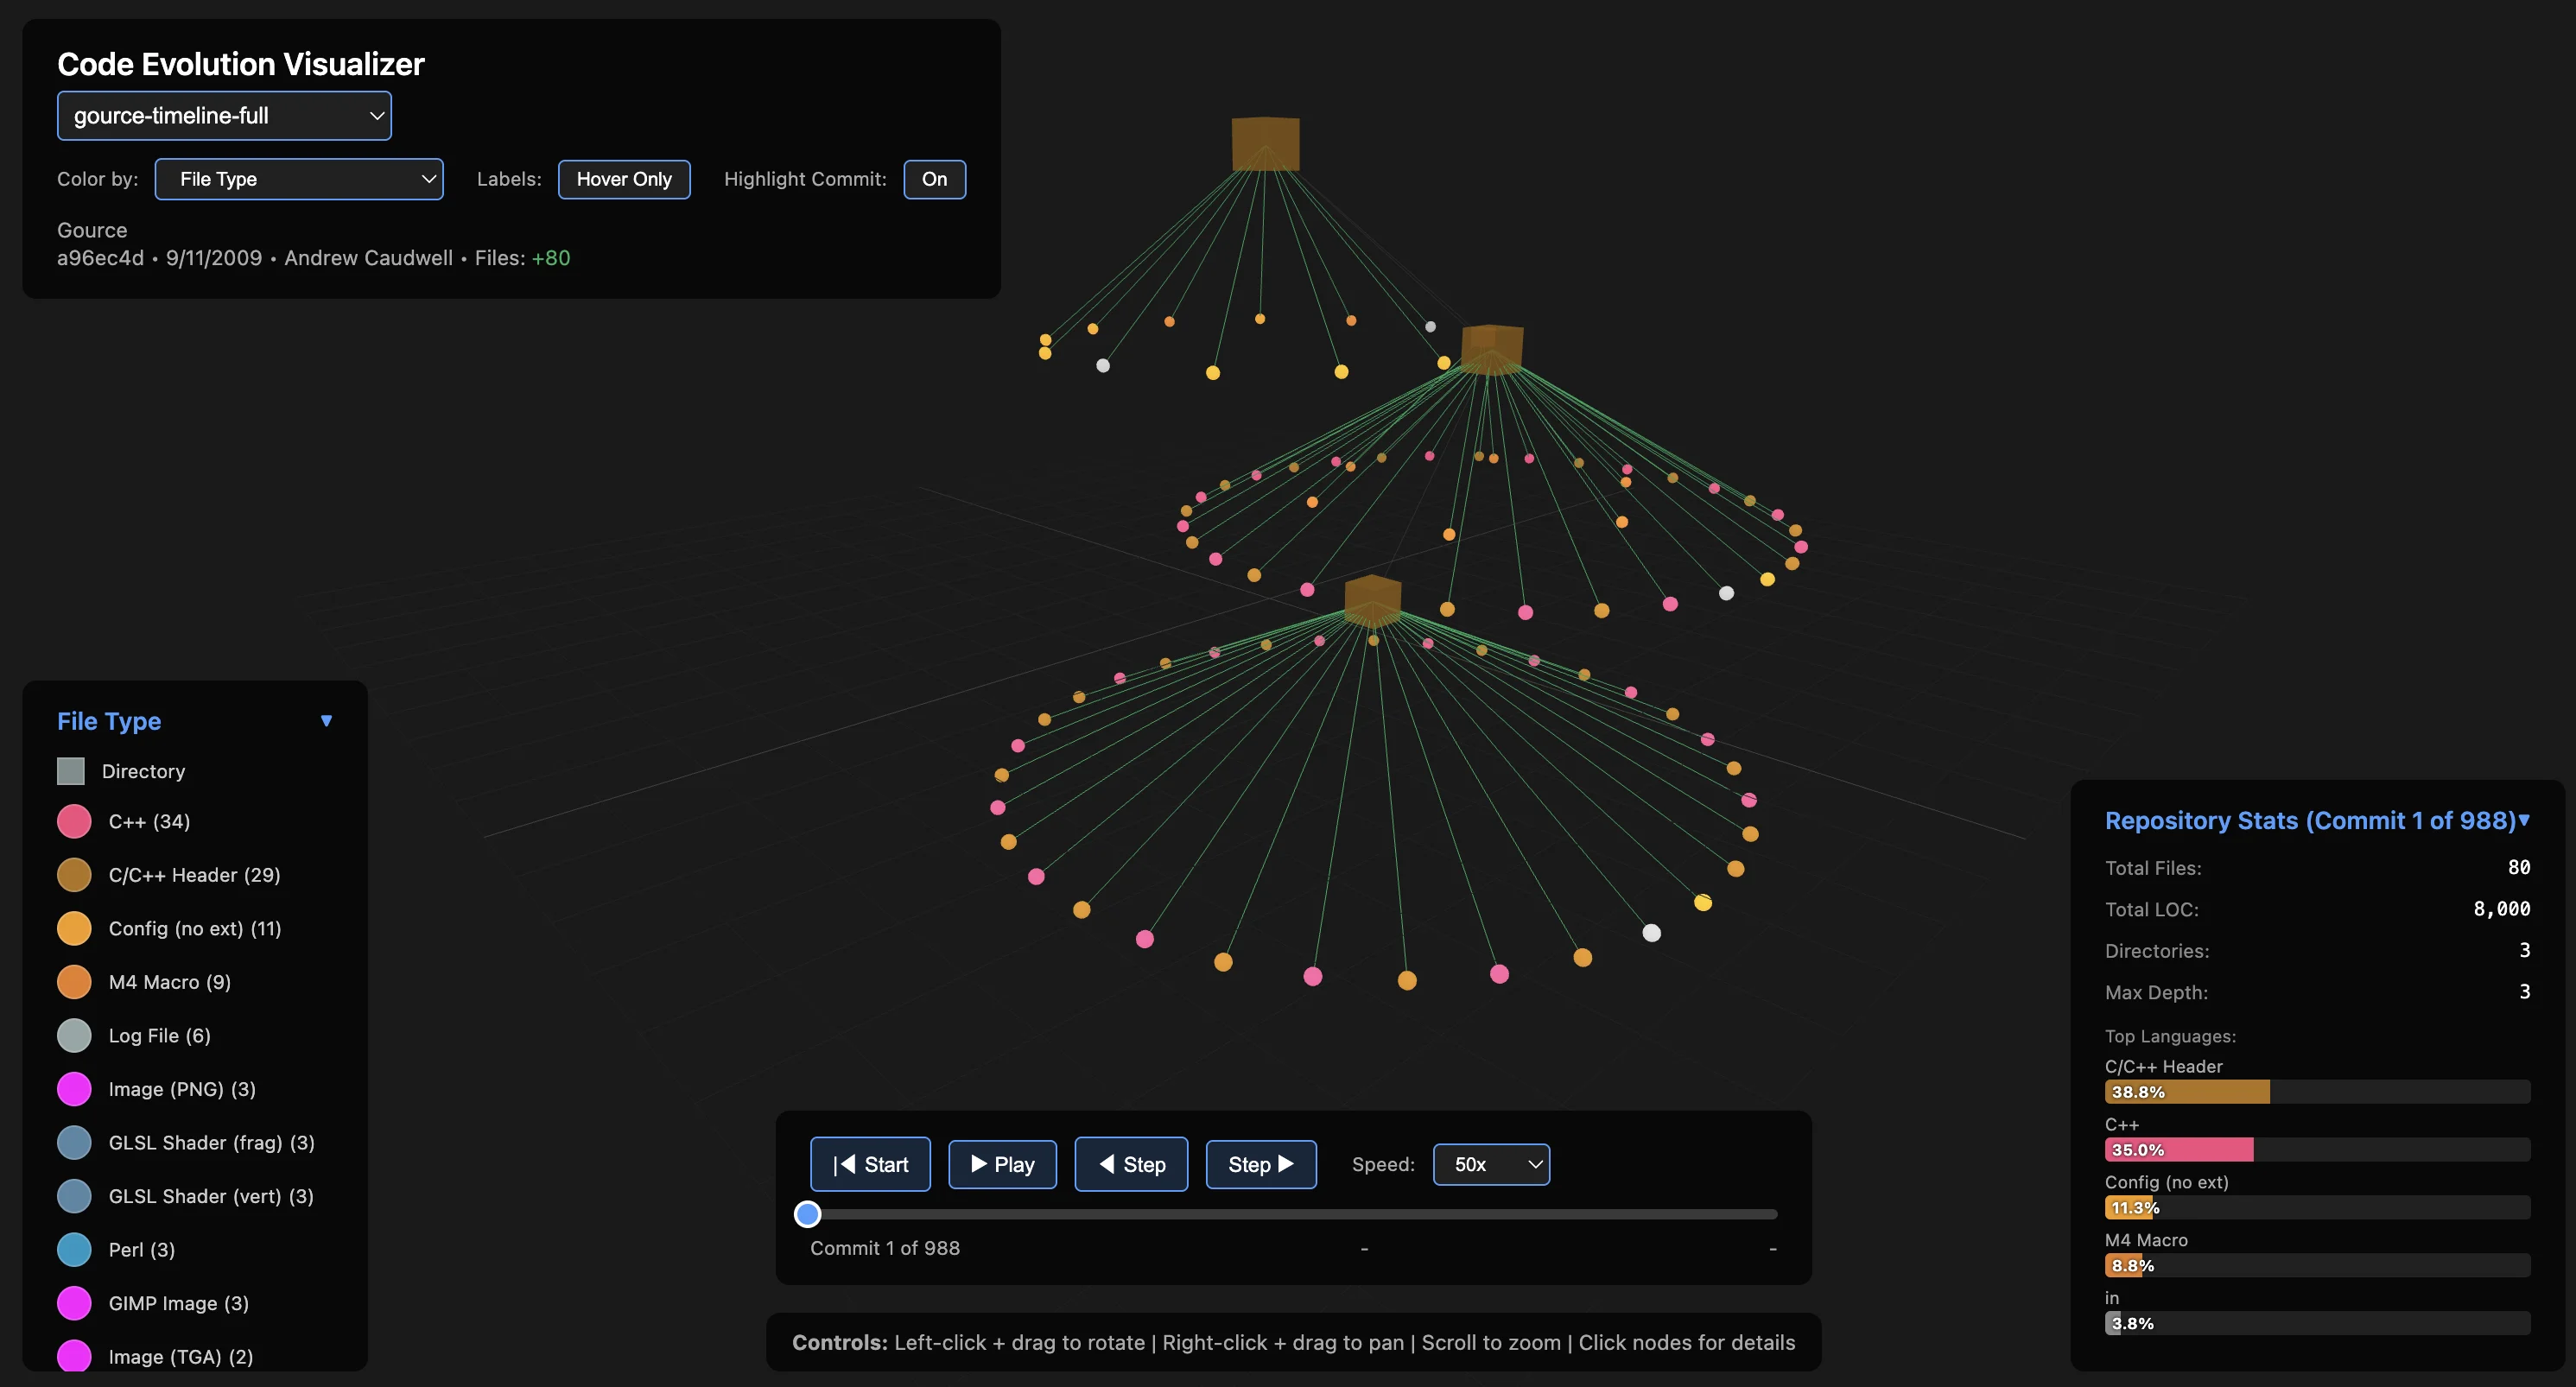Step backward one commit

tap(1130, 1164)
